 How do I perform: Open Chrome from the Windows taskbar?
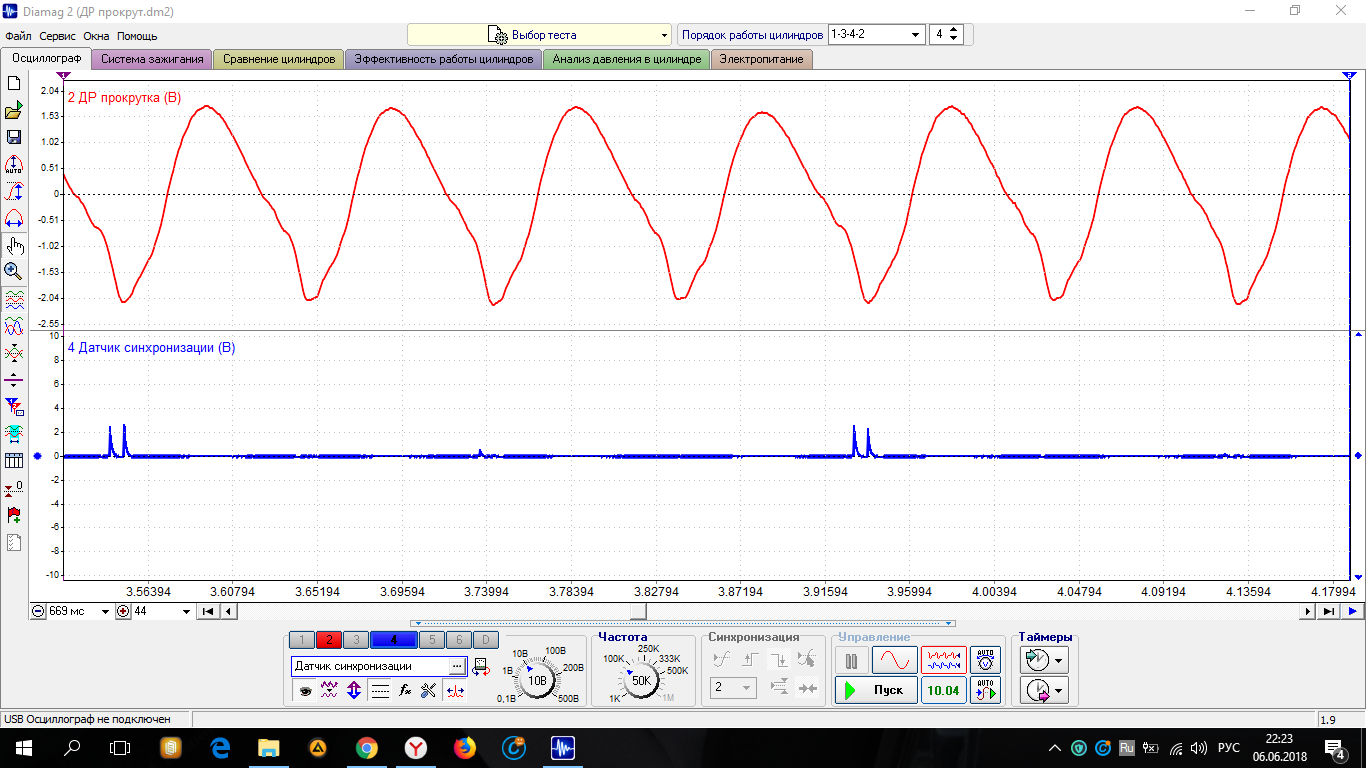coord(367,747)
